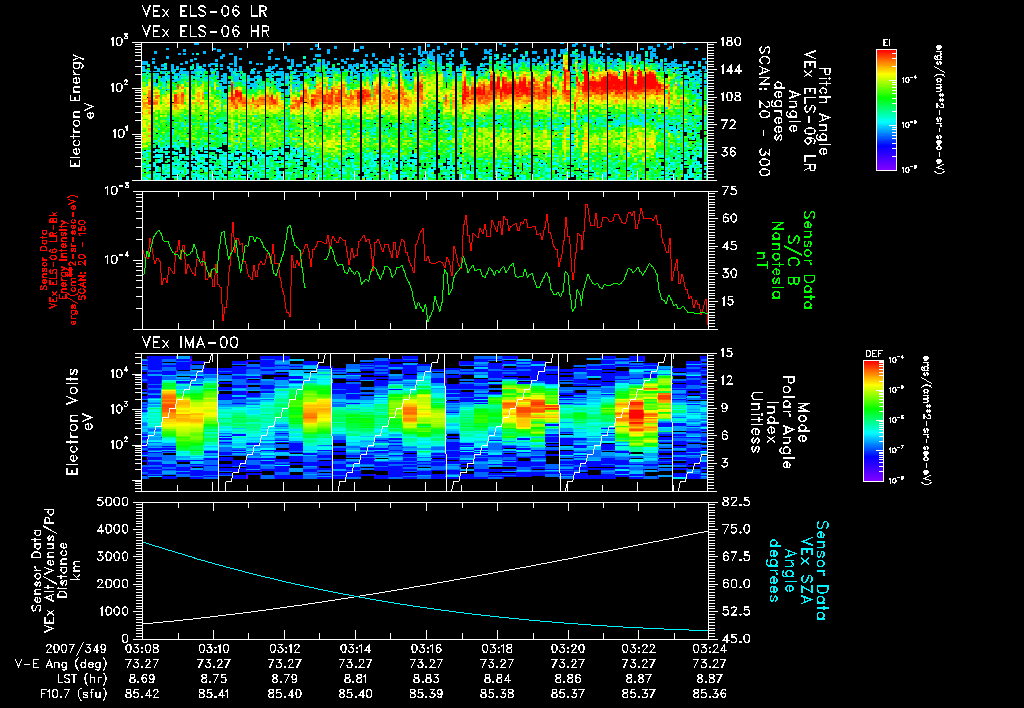
Task: Click the EI color bar legend
Action: click(886, 109)
